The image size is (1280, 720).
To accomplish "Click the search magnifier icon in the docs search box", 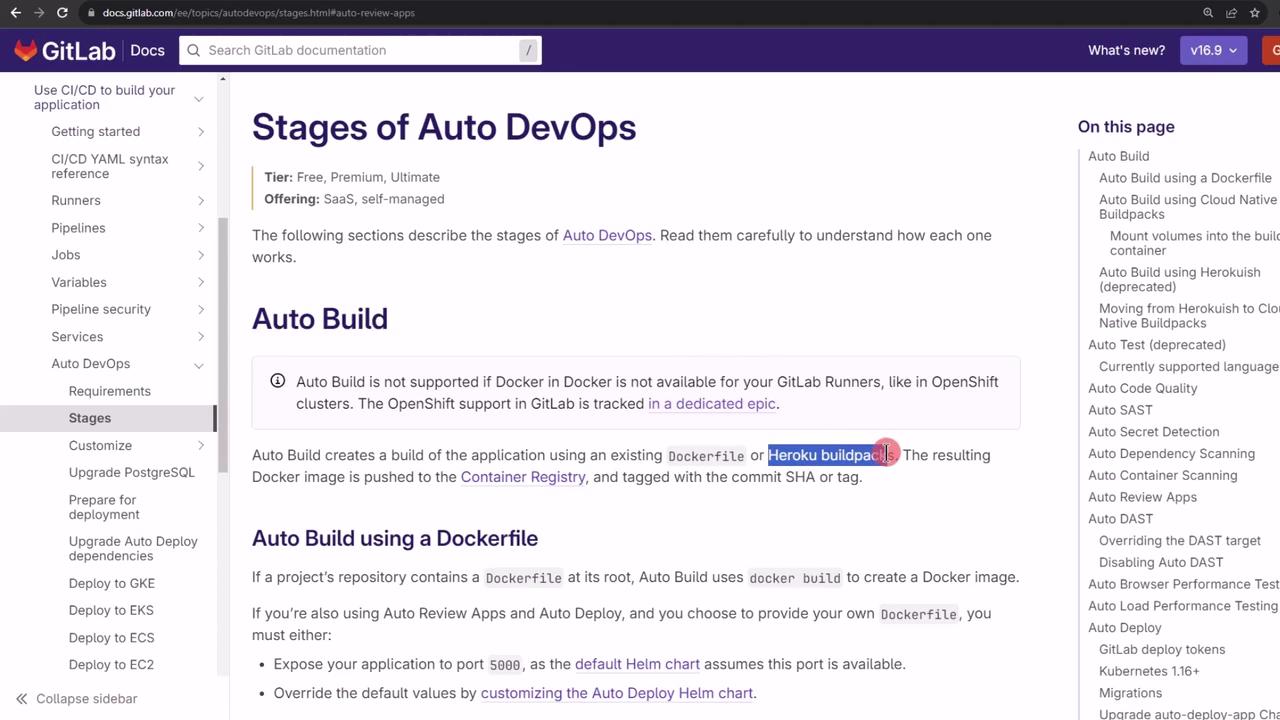I will click(x=194, y=50).
